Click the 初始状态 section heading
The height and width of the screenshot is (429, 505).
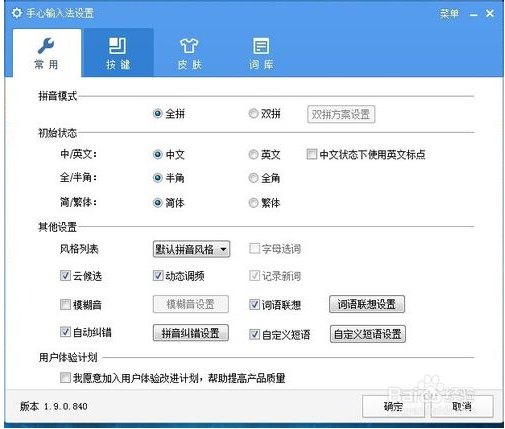click(58, 133)
